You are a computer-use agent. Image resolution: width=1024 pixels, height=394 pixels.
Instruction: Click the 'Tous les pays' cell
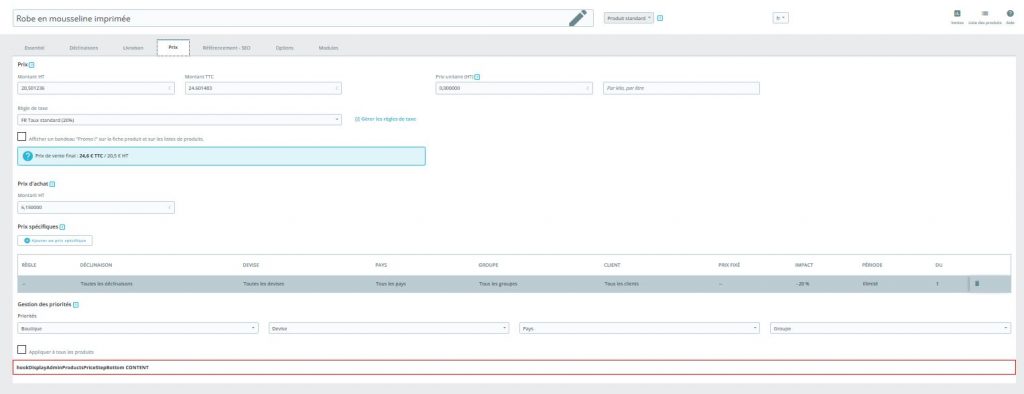point(391,284)
